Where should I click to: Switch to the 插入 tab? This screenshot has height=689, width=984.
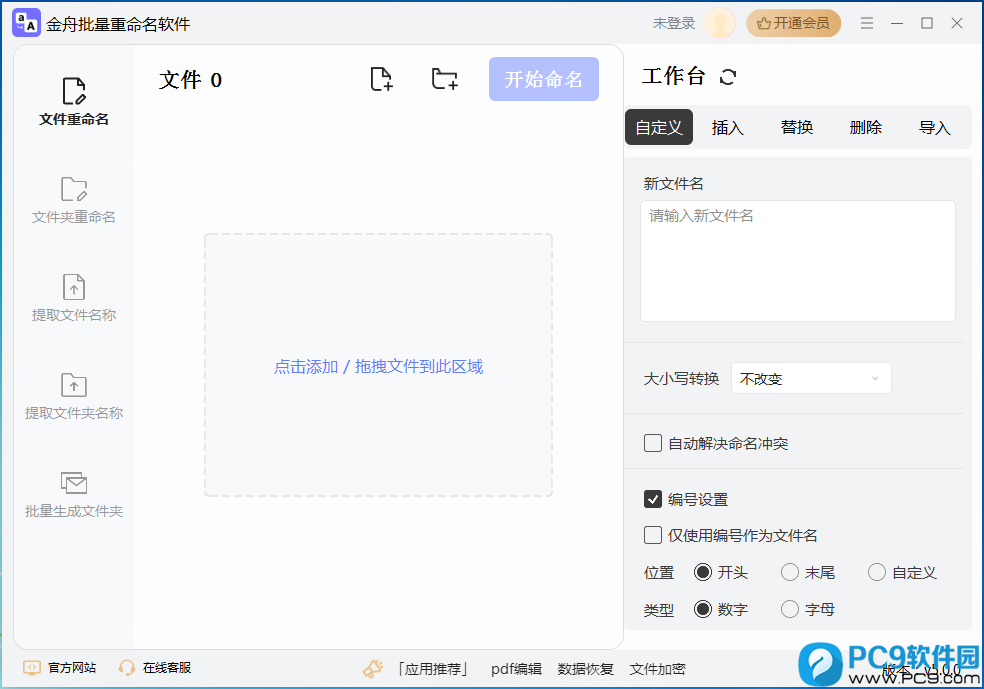tap(727, 128)
